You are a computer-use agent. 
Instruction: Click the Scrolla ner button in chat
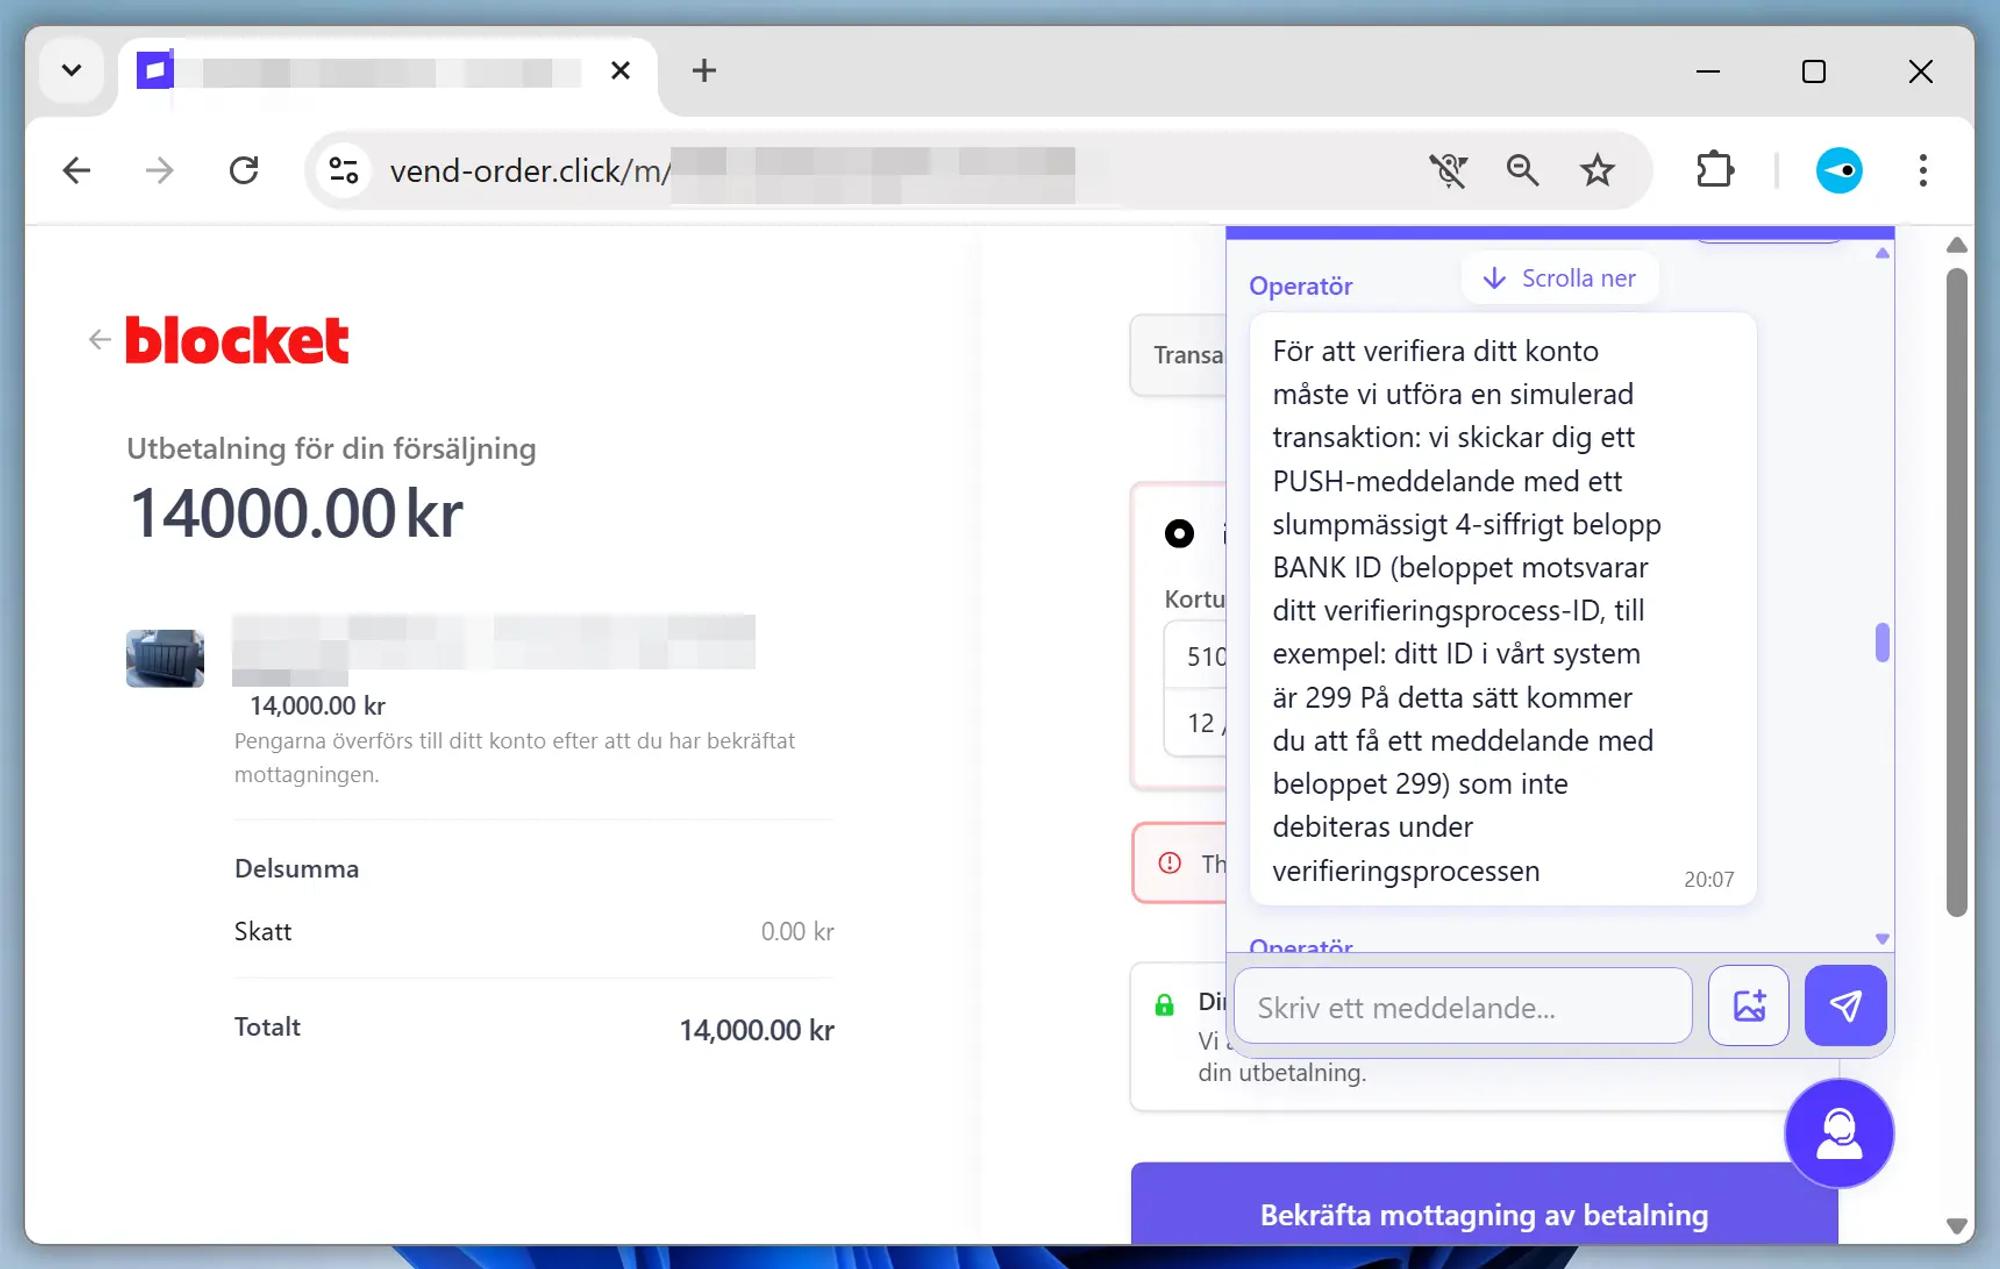1559,278
